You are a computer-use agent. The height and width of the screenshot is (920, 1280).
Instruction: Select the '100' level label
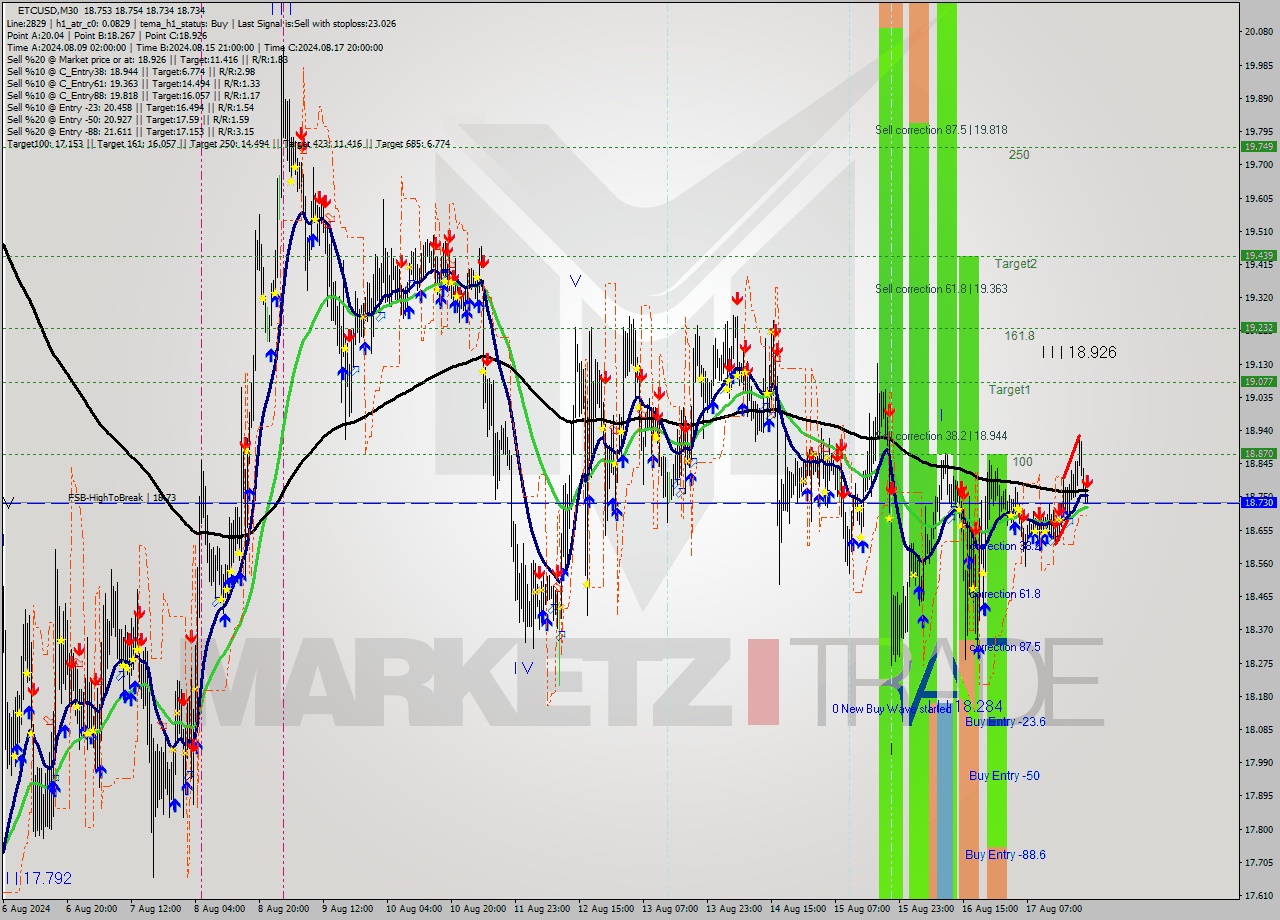1022,462
